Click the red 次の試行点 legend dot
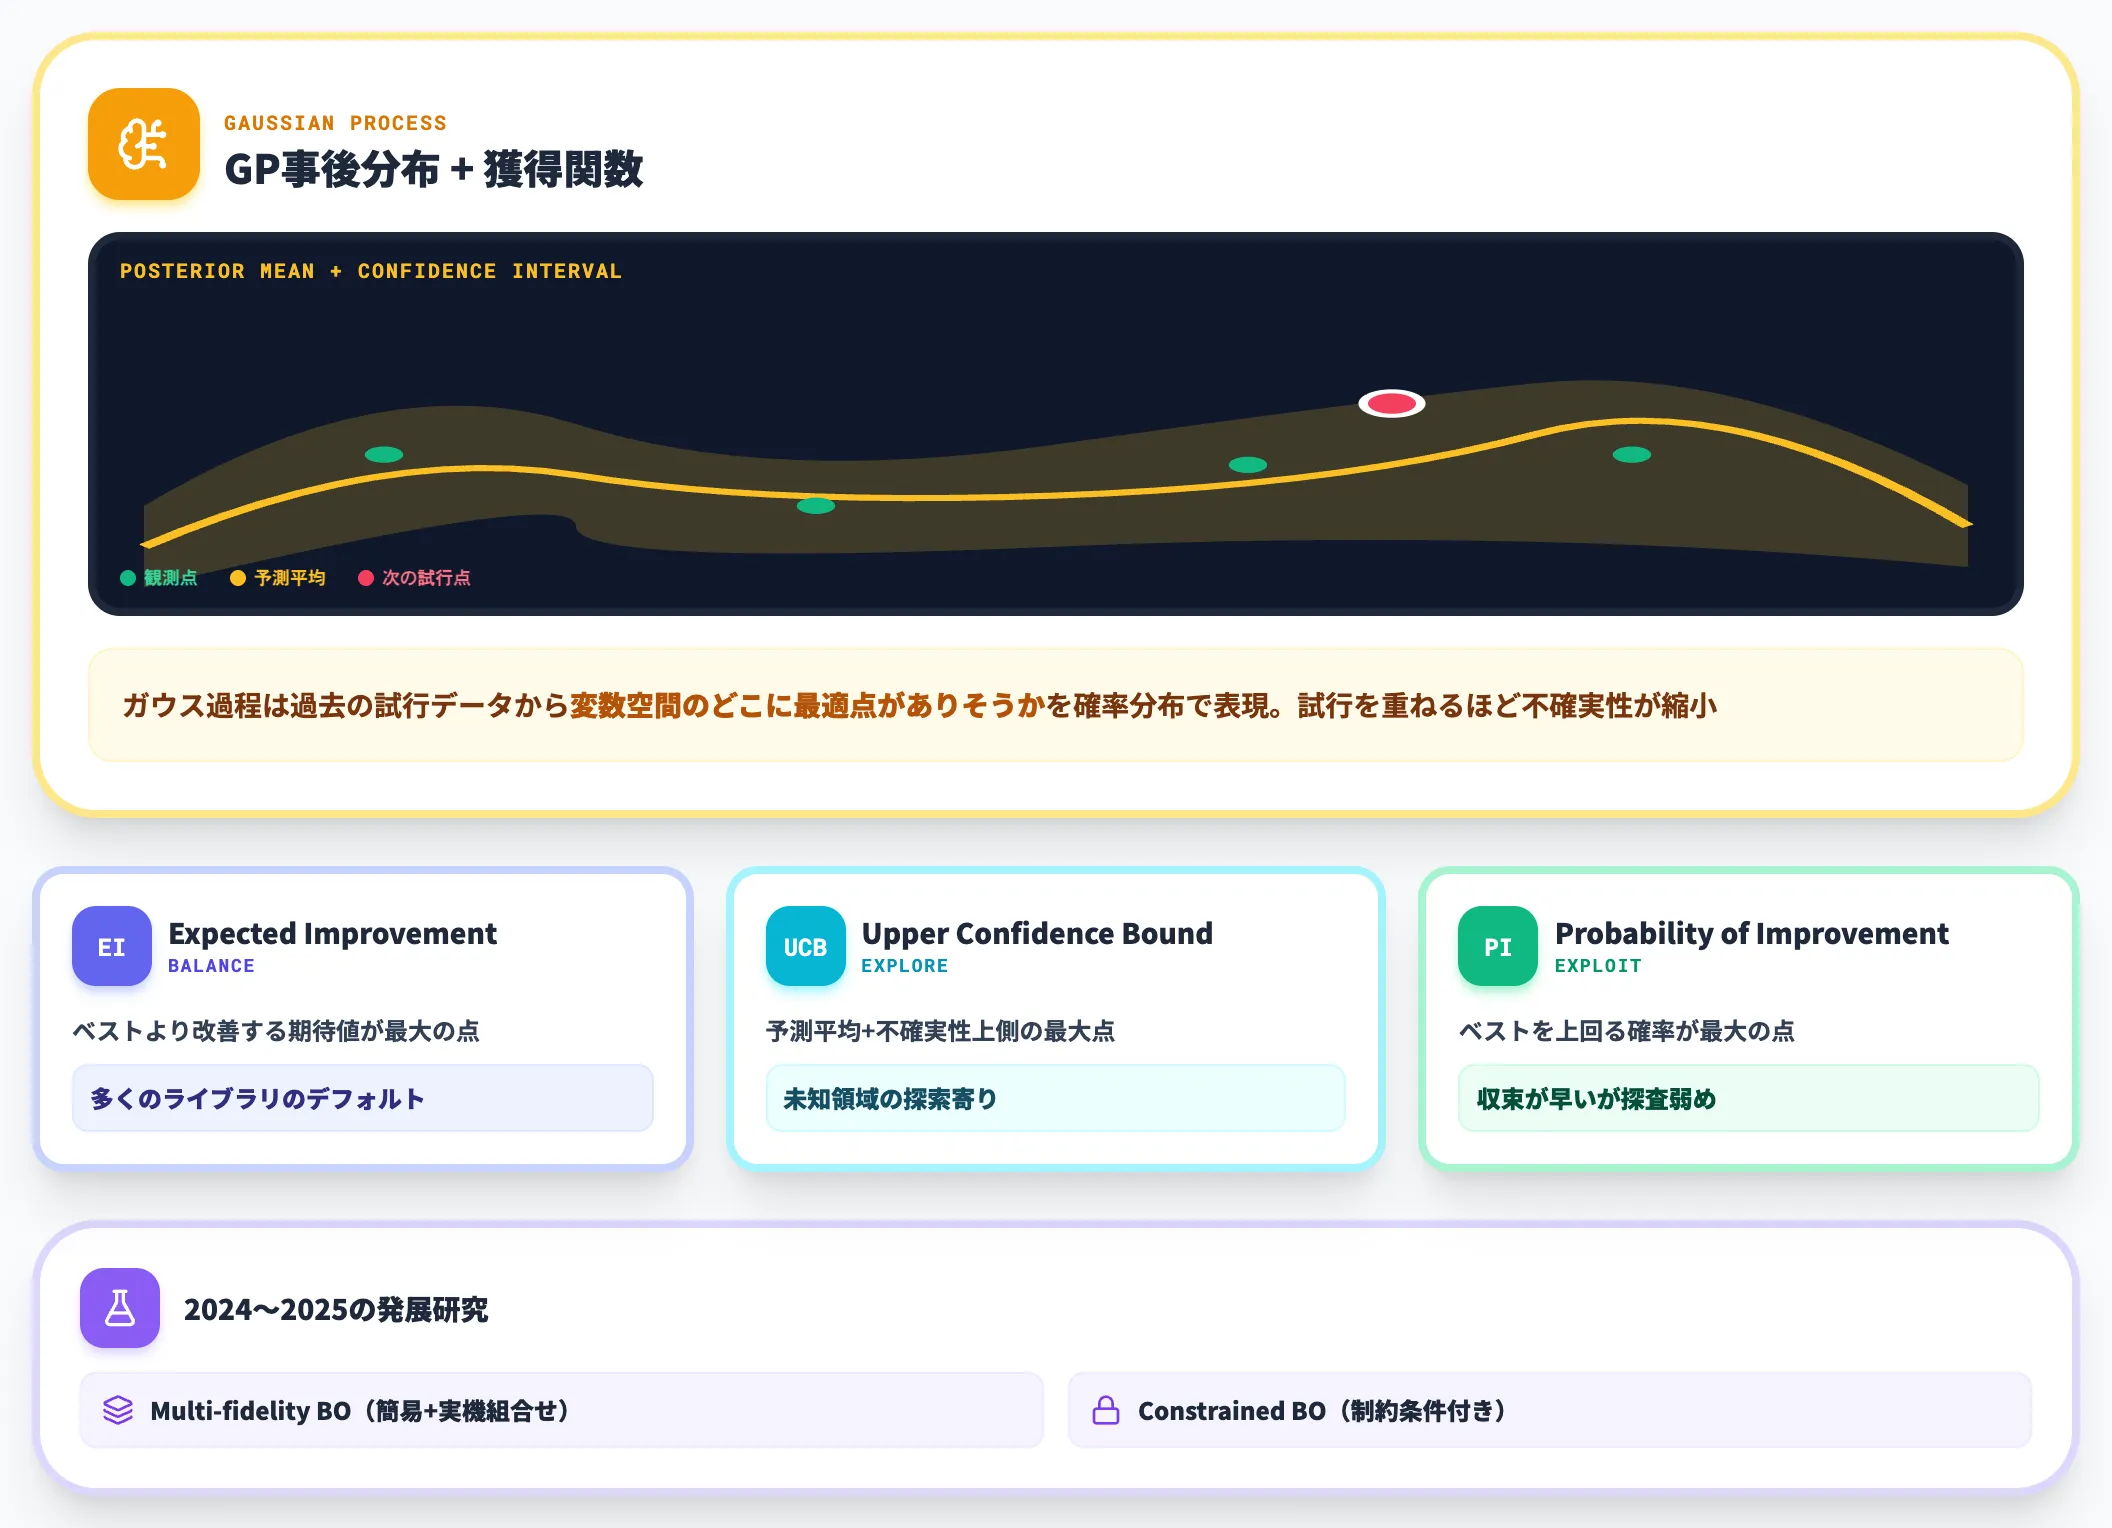Image resolution: width=2112 pixels, height=1528 pixels. point(366,578)
